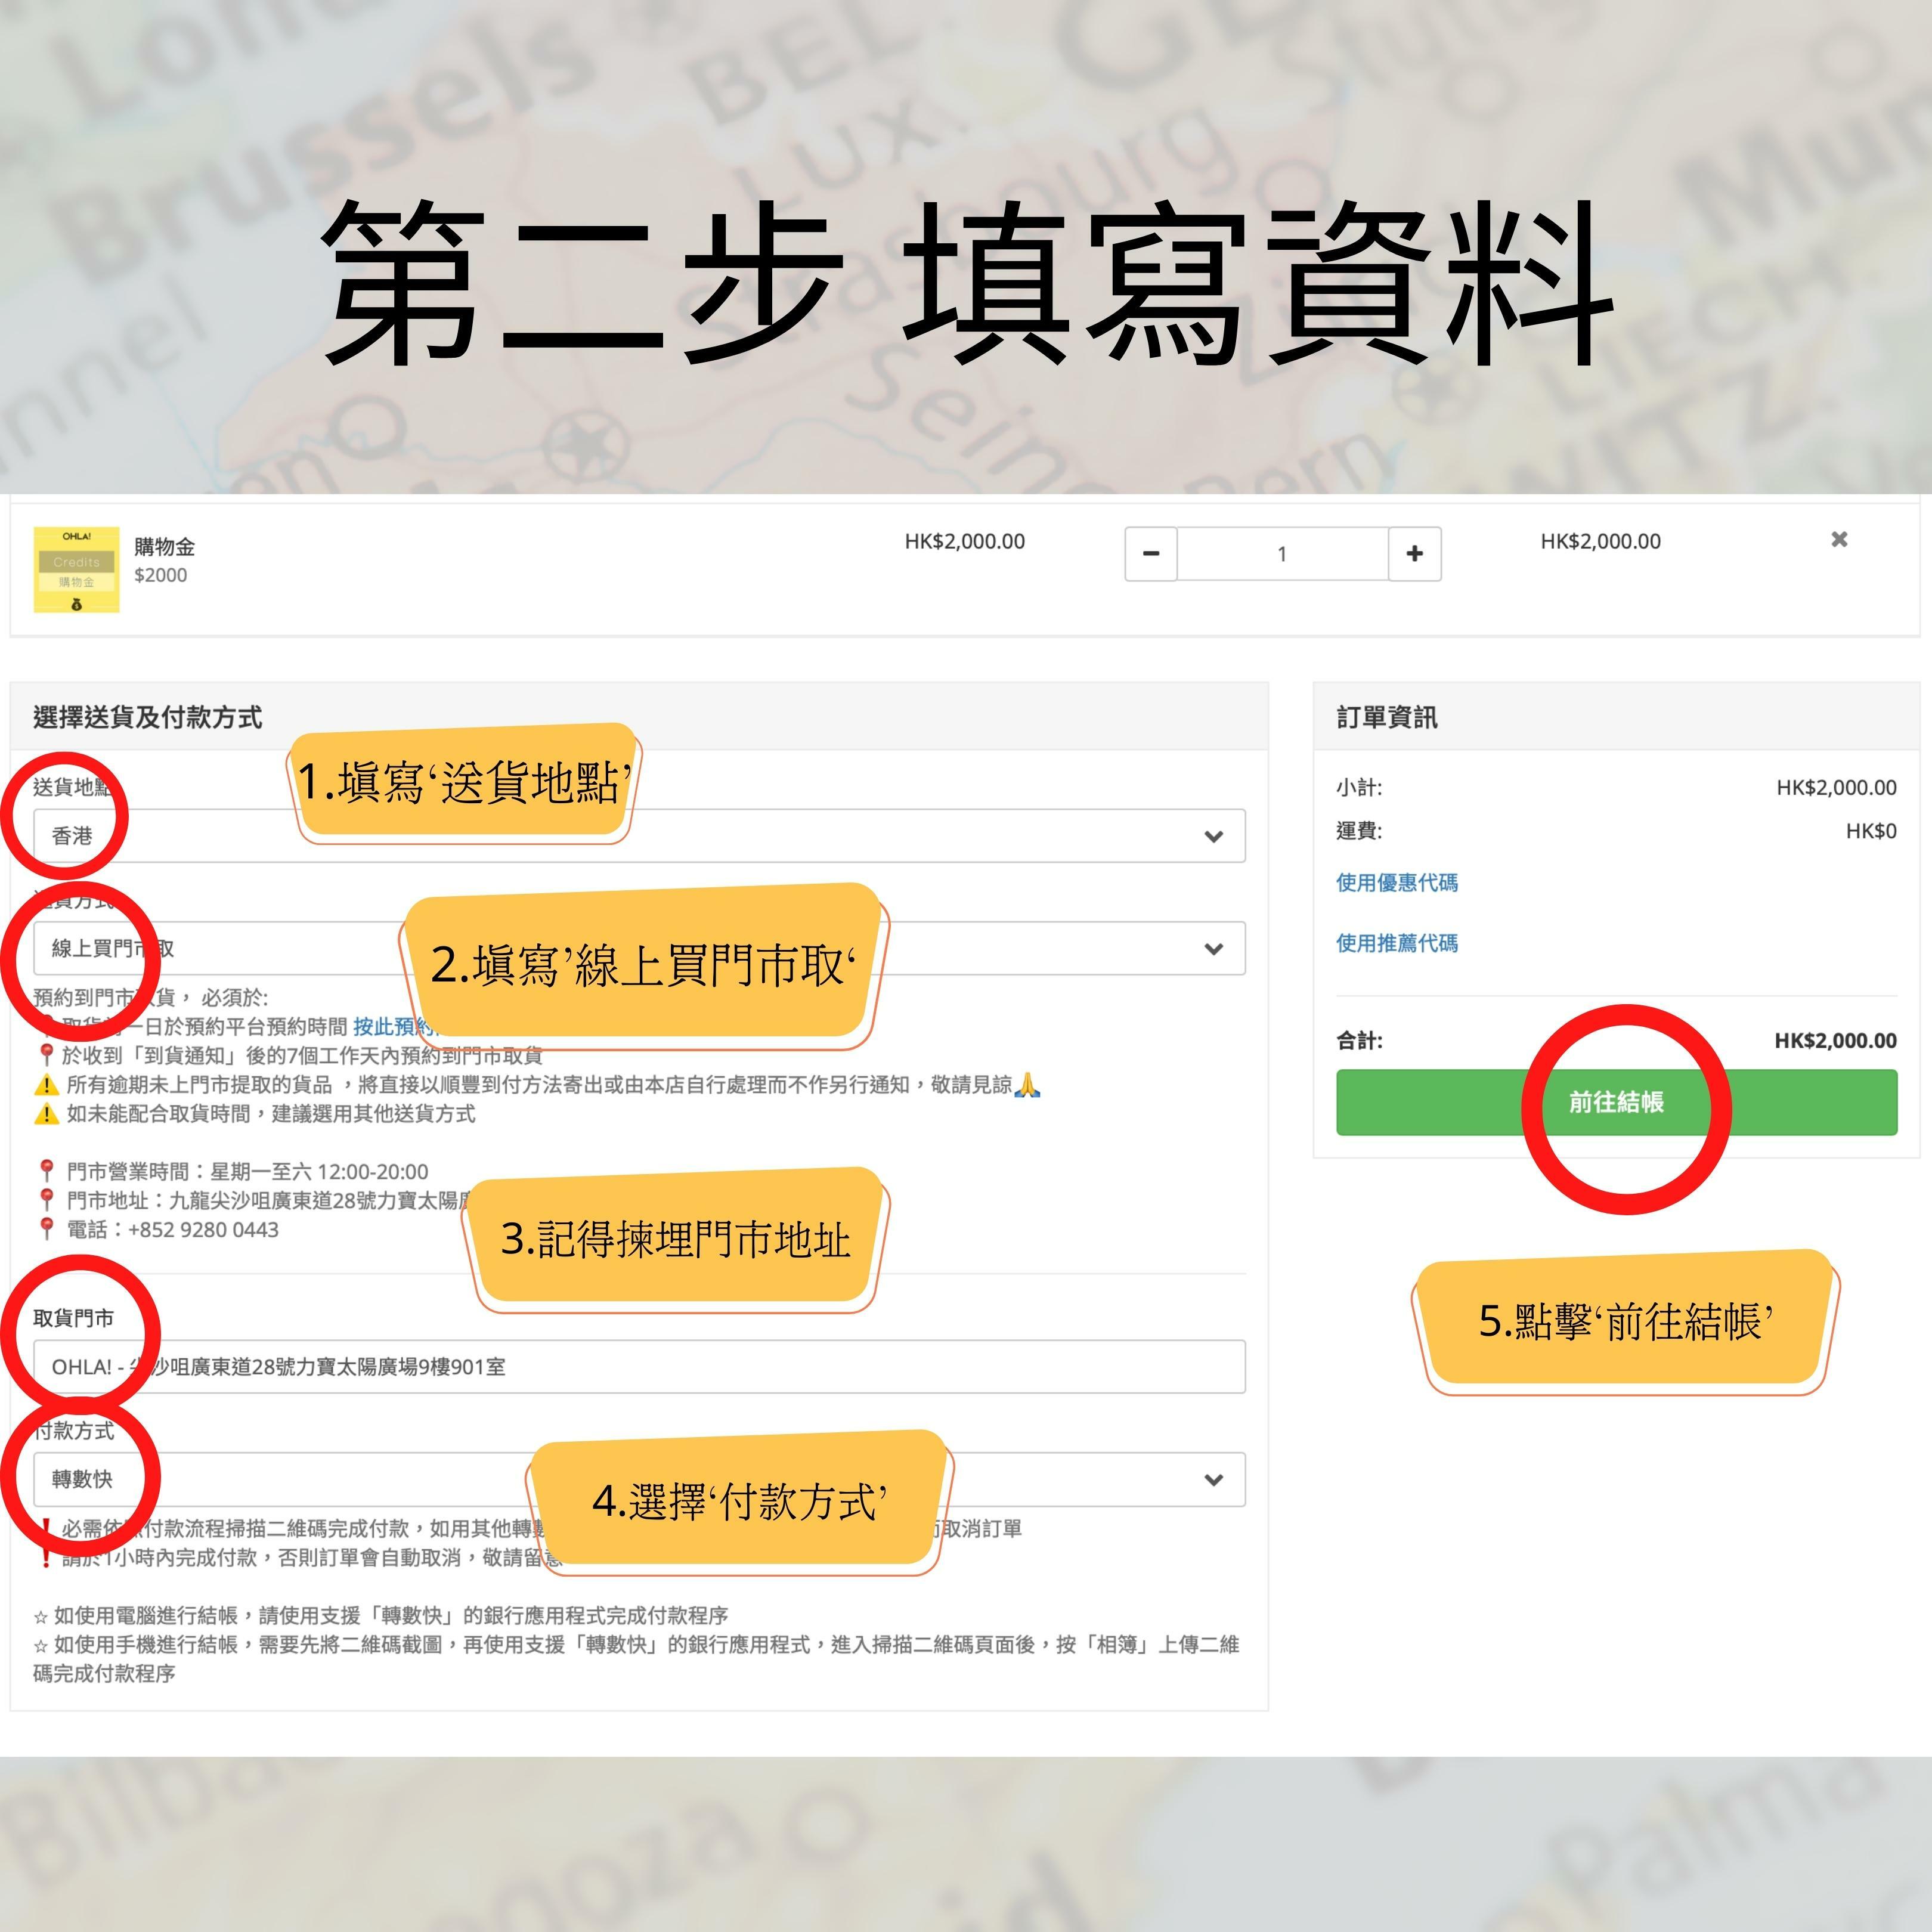The width and height of the screenshot is (1932, 1932).
Task: Click the warning triangle icon beside 所有逾期
Action: (x=46, y=1085)
